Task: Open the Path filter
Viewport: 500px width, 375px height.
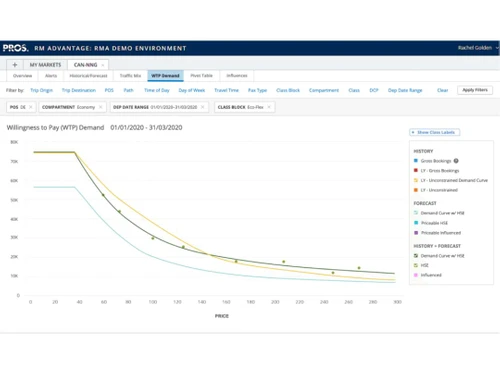Action: [128, 90]
